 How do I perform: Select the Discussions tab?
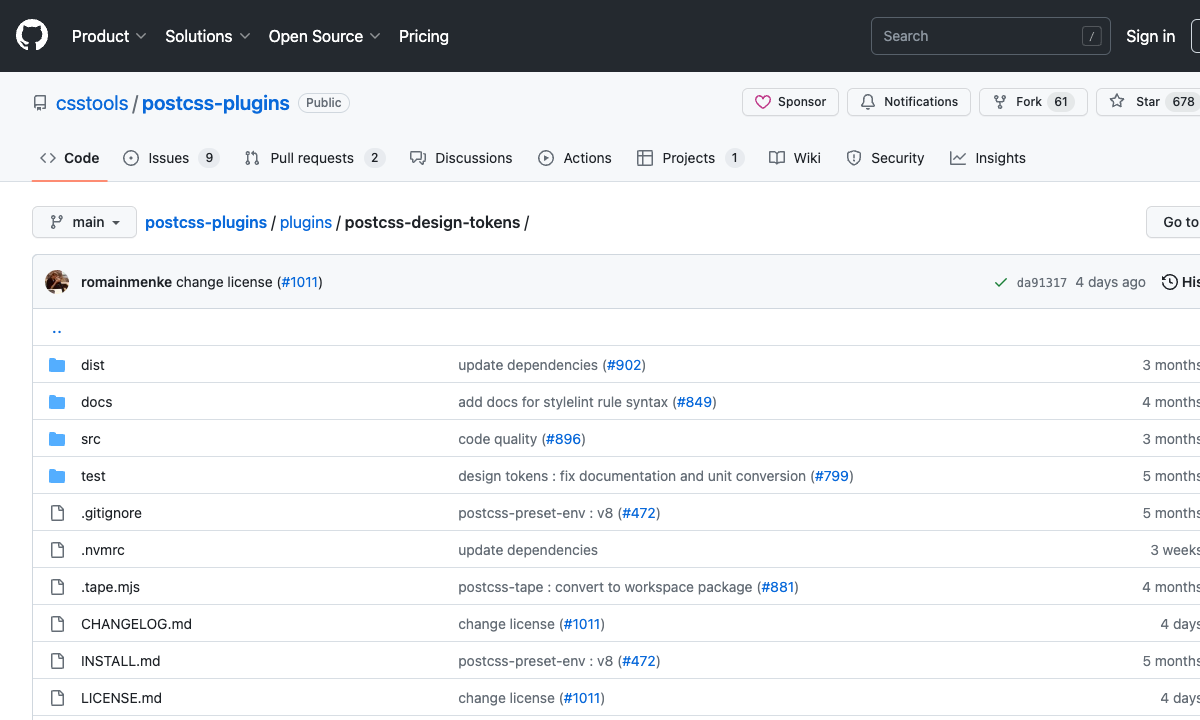473,158
